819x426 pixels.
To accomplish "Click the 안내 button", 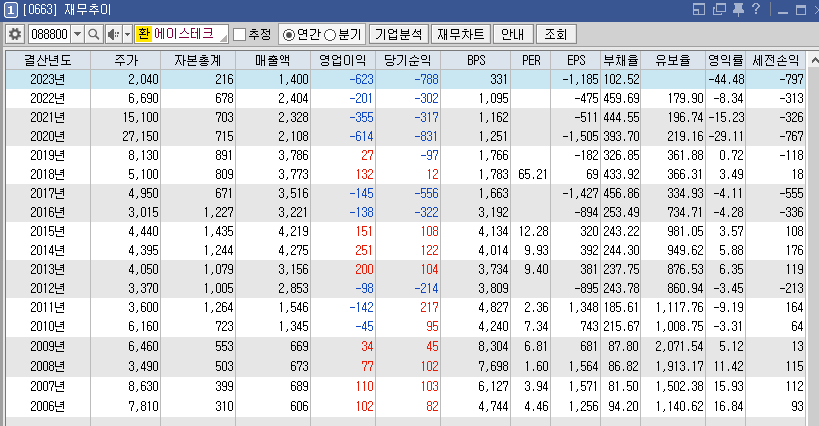I will (x=512, y=34).
